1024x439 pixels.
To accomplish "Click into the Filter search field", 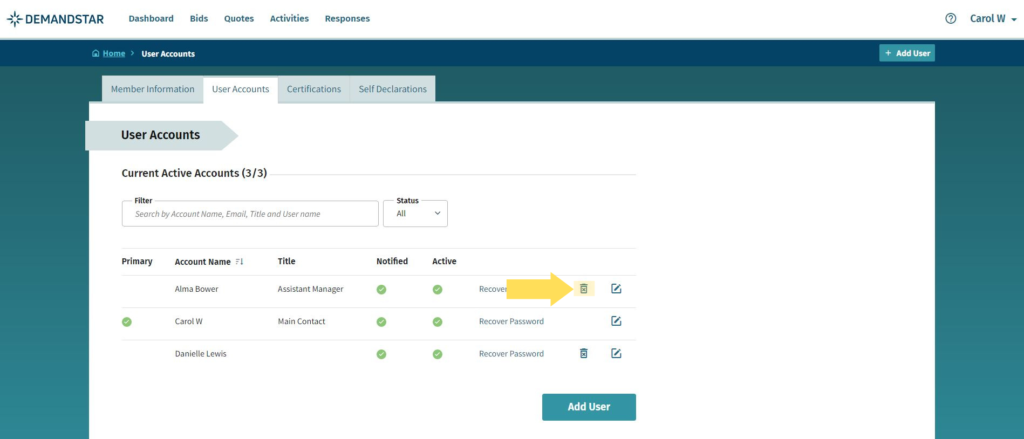I will 249,214.
